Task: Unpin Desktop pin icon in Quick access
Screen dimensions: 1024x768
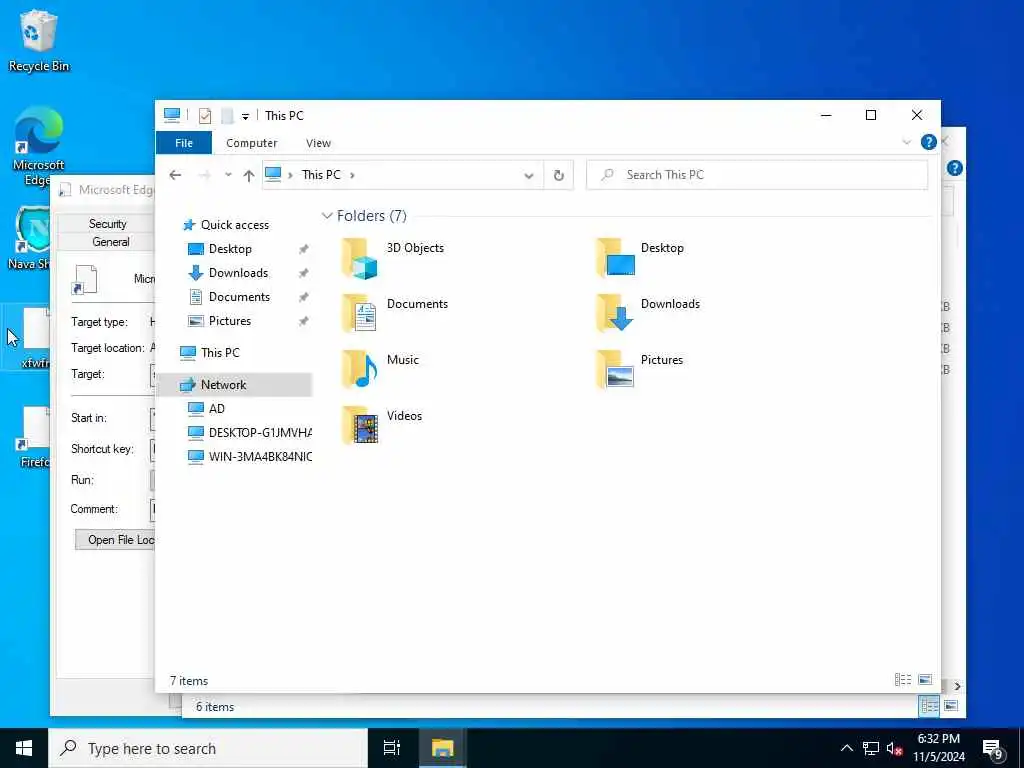Action: point(303,249)
